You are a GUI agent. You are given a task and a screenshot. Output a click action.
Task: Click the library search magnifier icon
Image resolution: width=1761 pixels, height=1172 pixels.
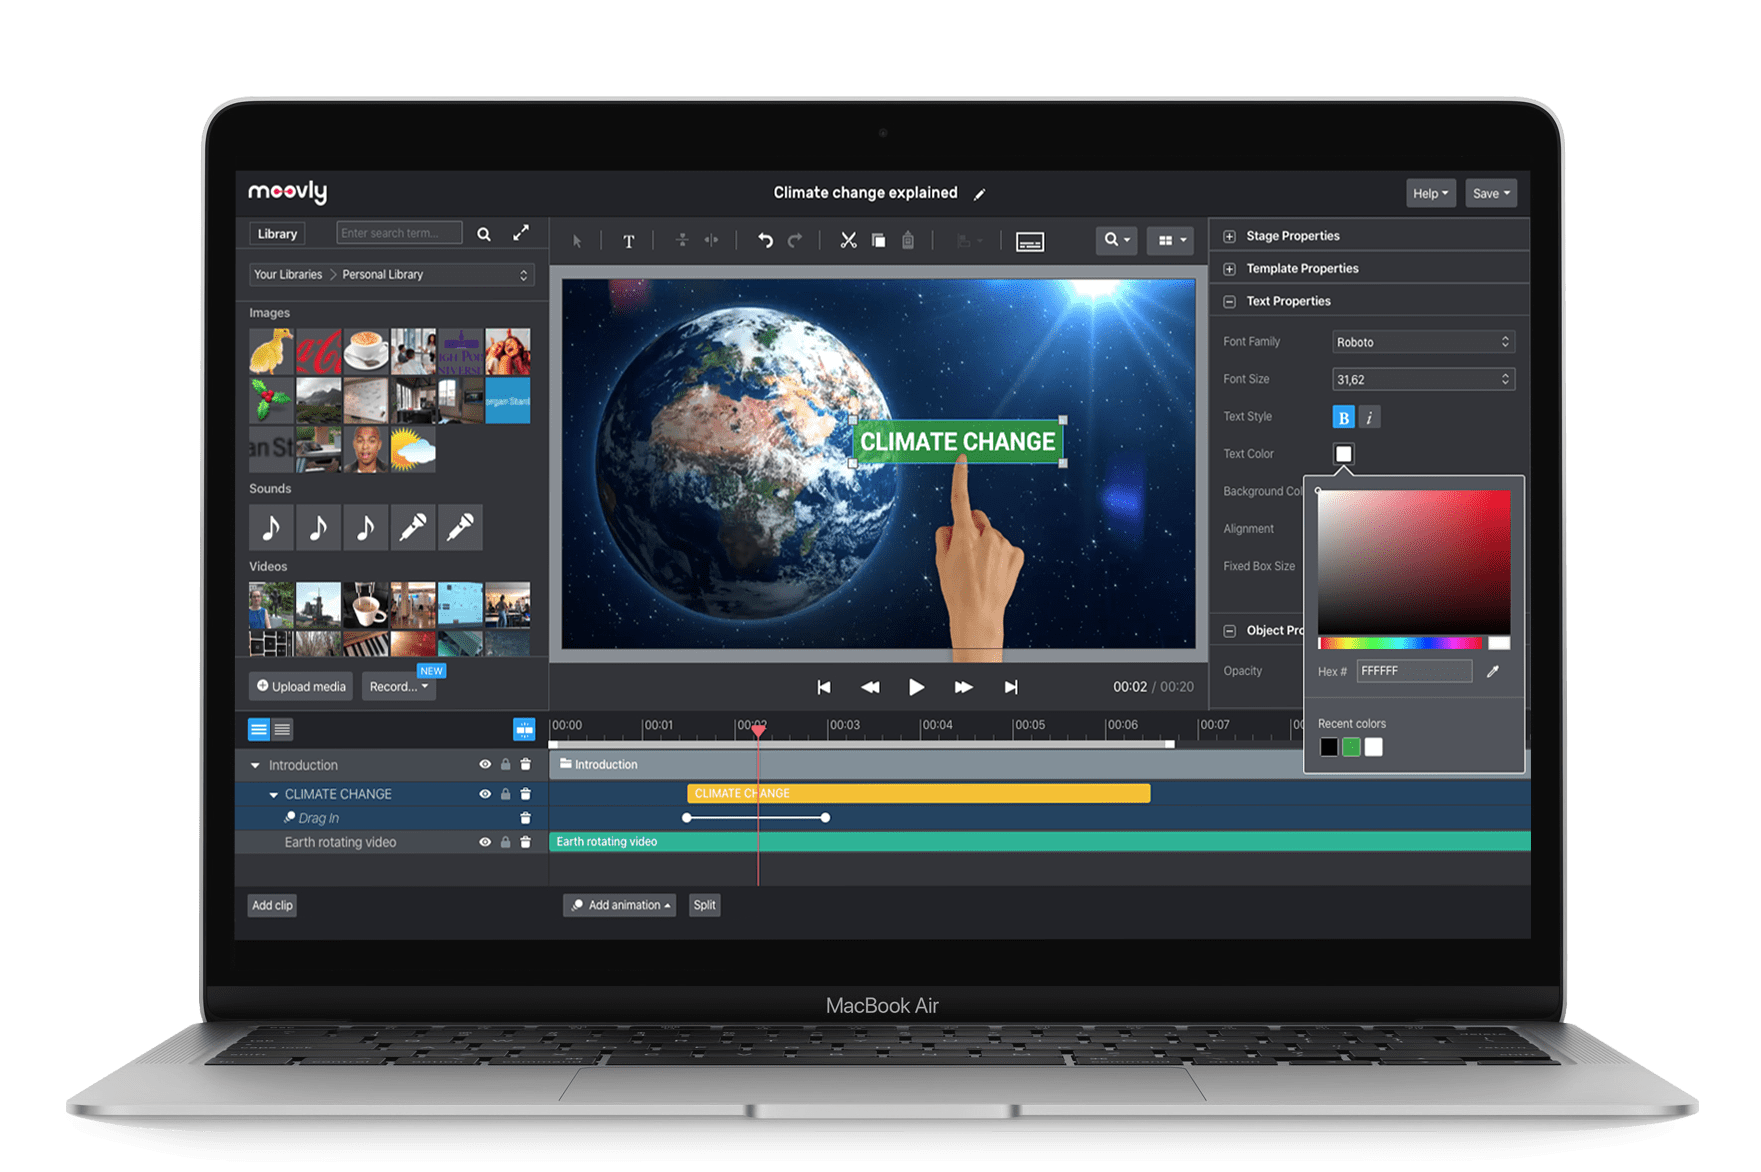(484, 233)
